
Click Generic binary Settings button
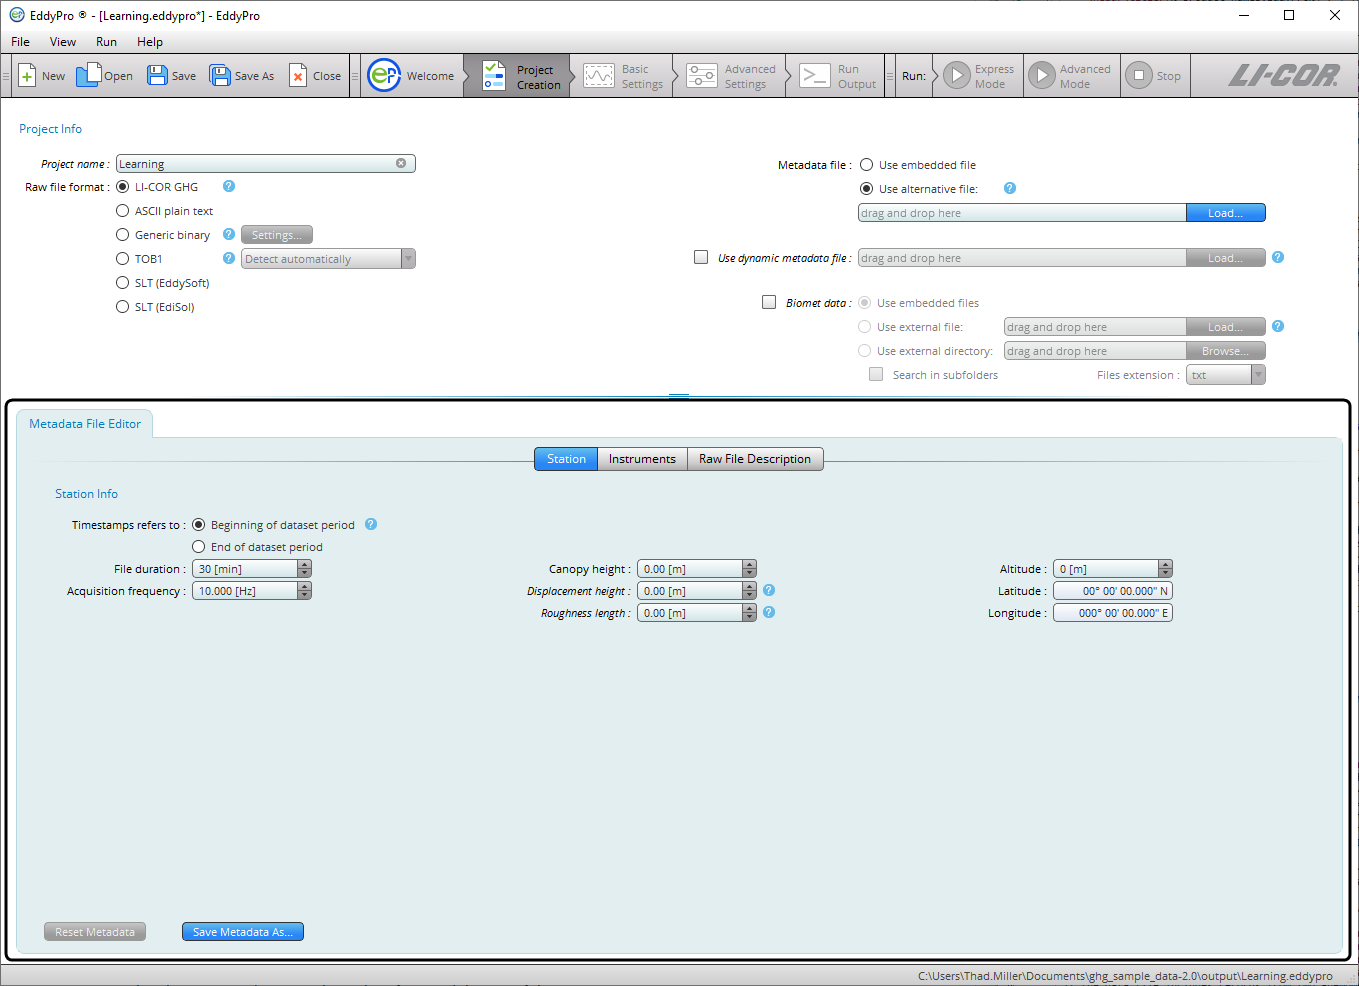pyautogui.click(x=277, y=235)
